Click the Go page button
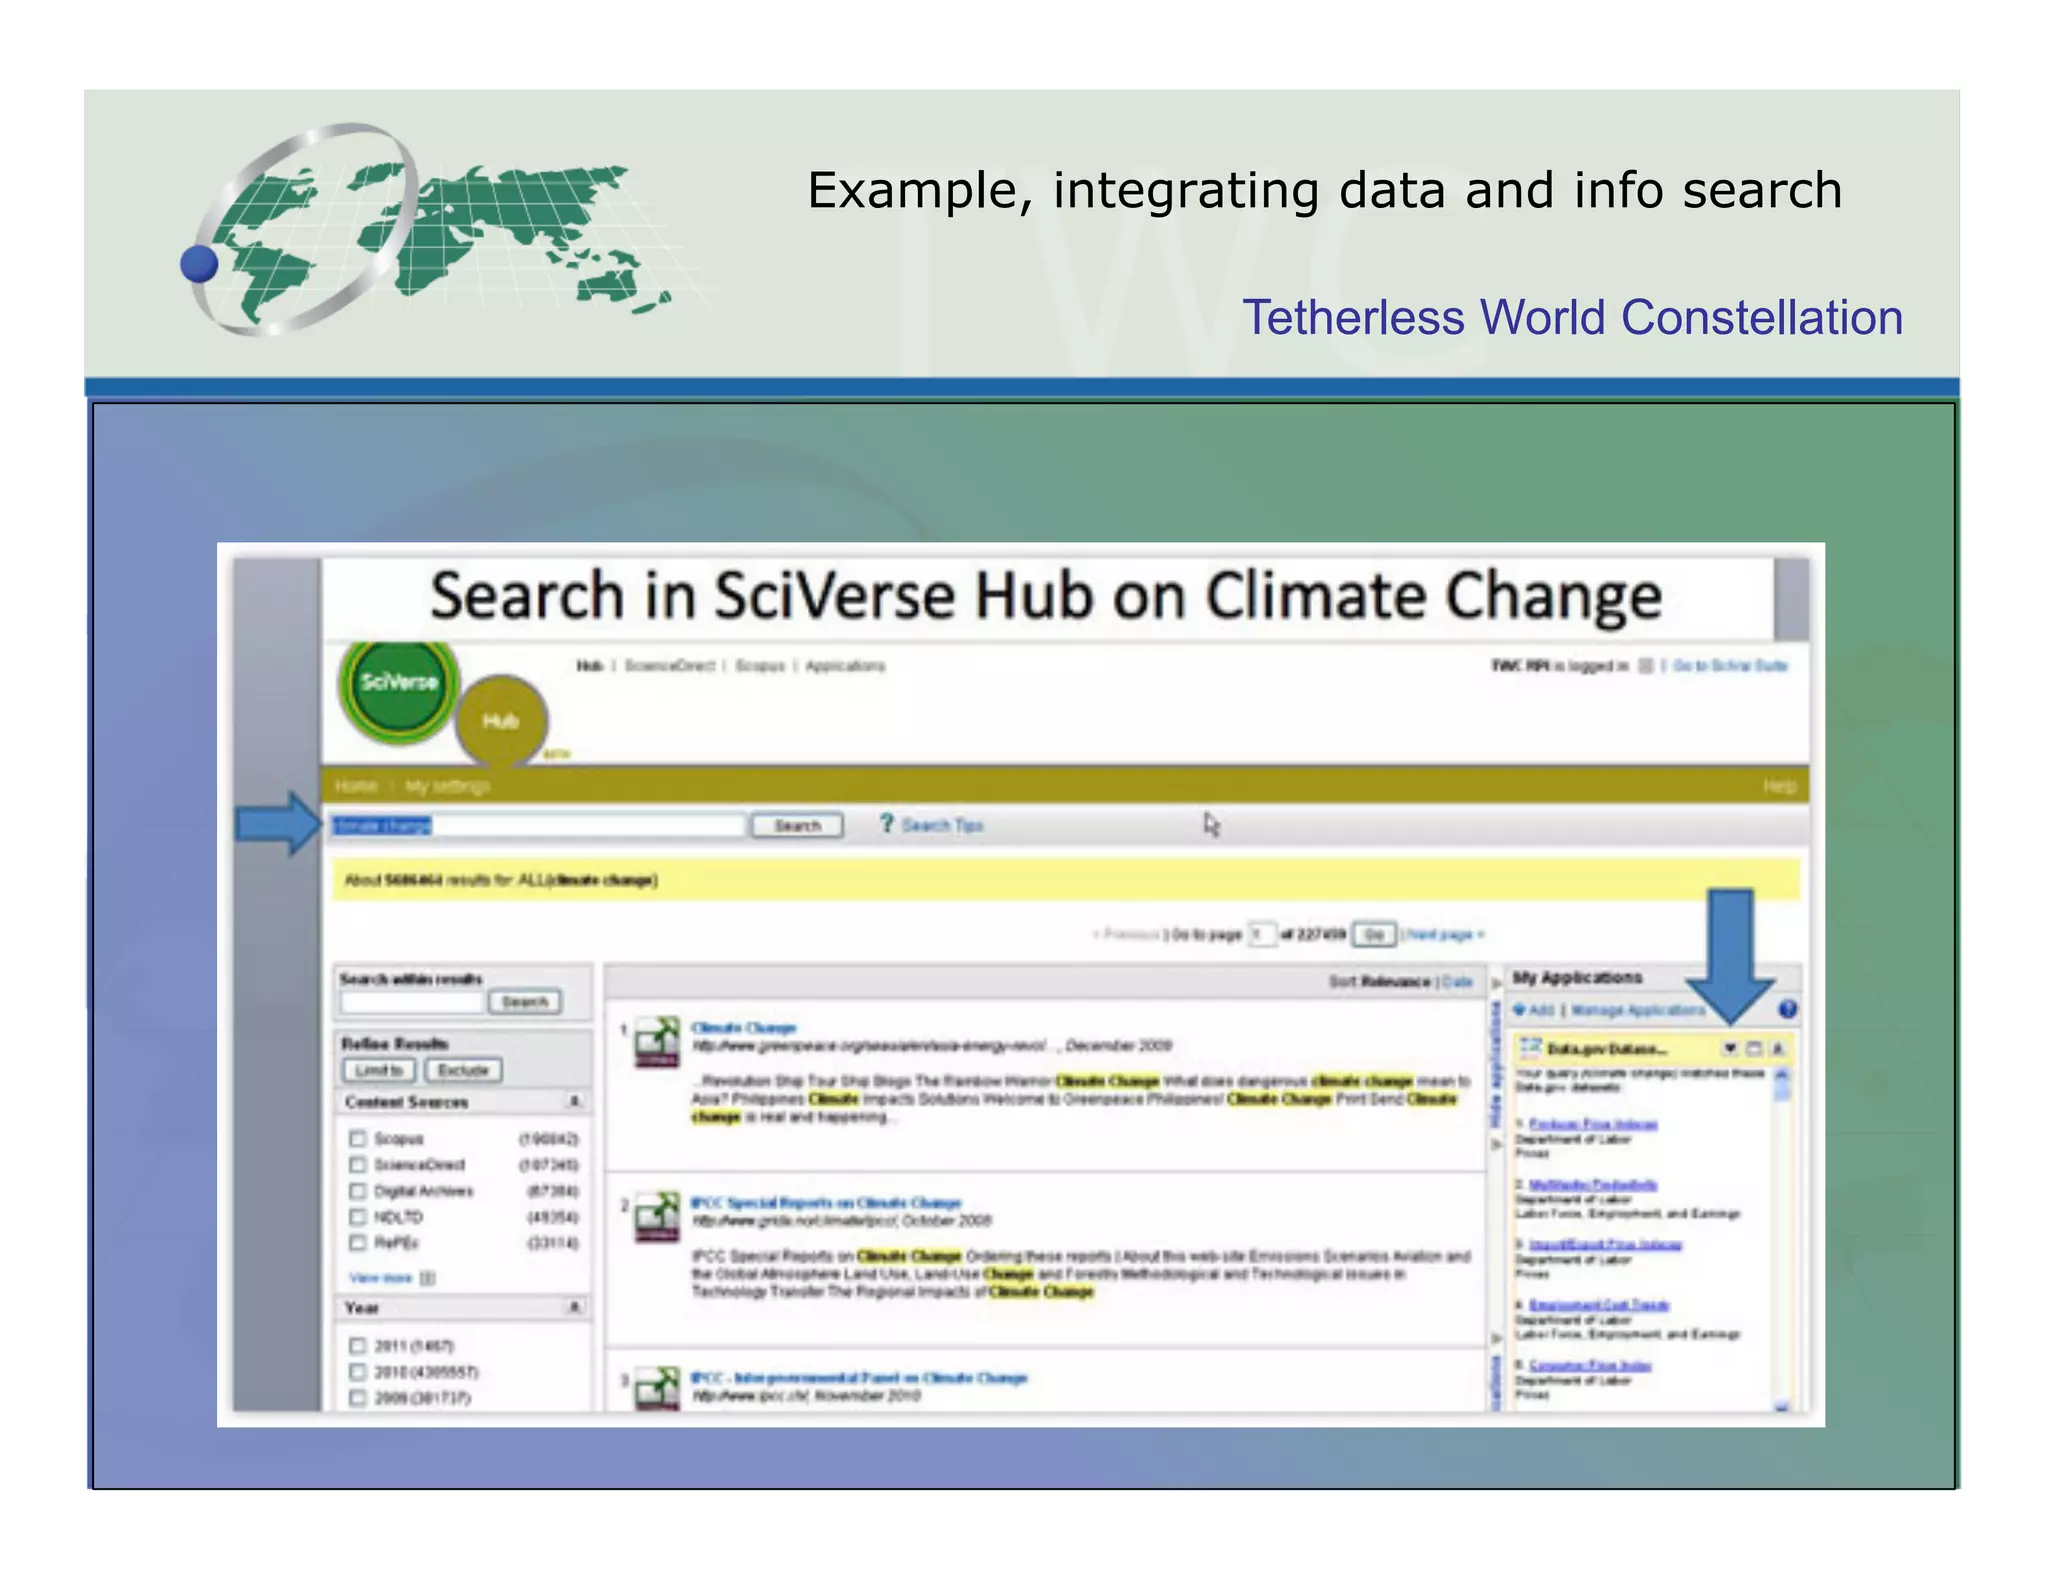The width and height of the screenshot is (2048, 1582). pyautogui.click(x=1374, y=934)
